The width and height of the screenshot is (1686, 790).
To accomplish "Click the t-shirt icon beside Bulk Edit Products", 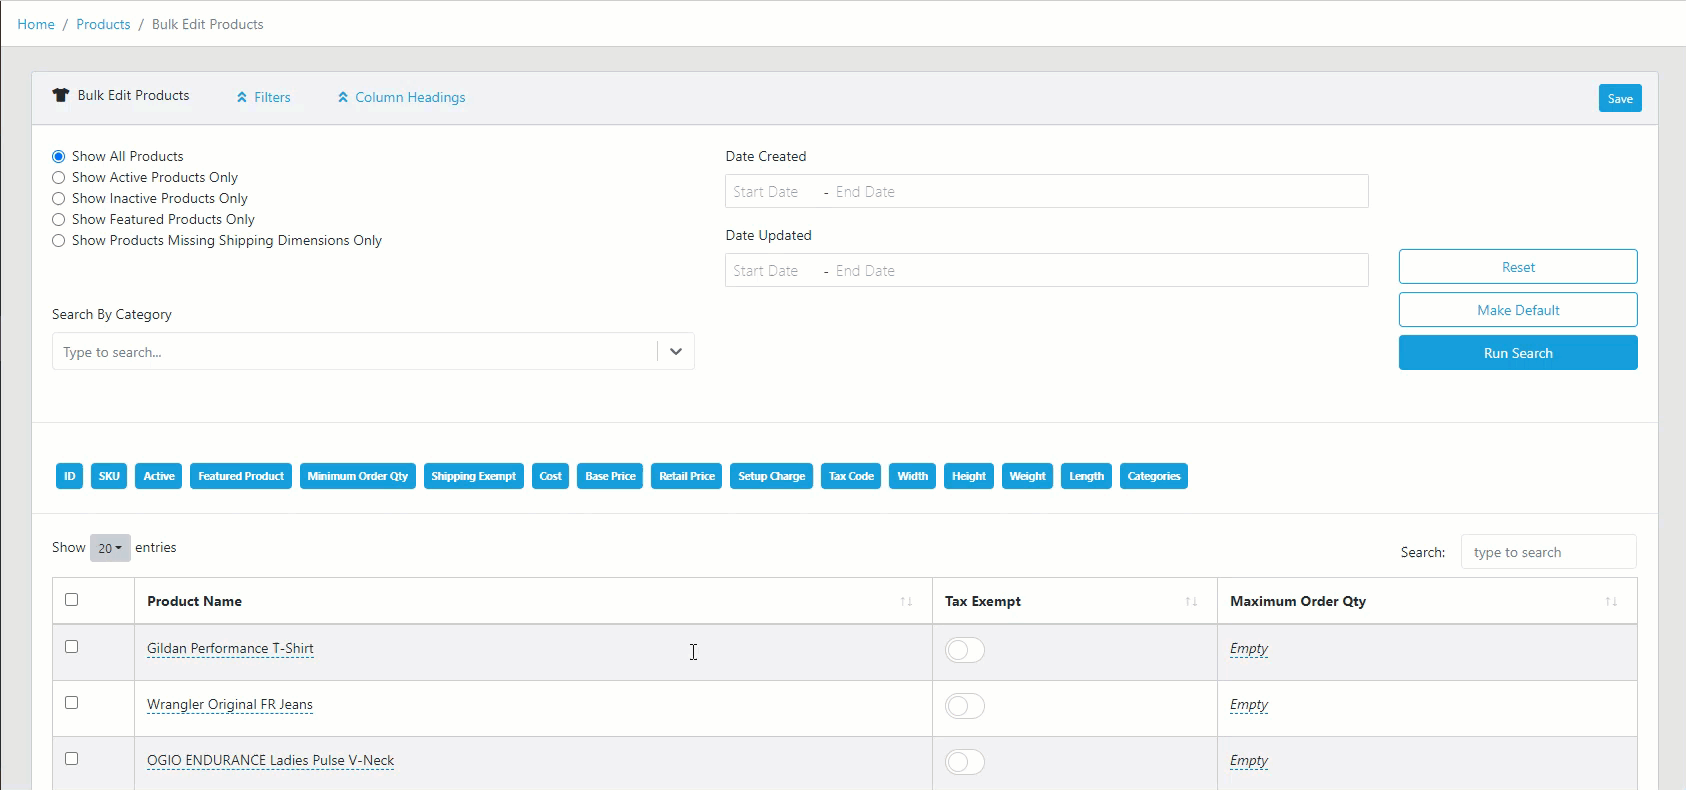I will (x=61, y=95).
